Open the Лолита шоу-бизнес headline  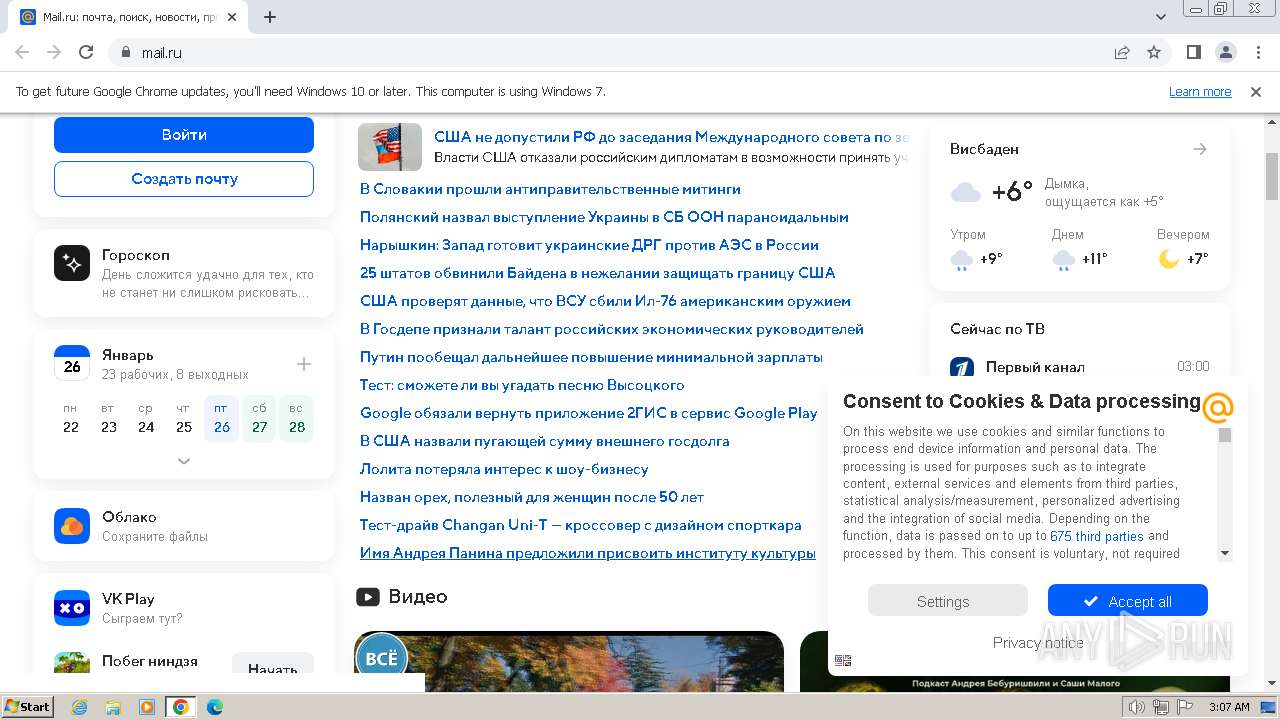pyautogui.click(x=504, y=469)
